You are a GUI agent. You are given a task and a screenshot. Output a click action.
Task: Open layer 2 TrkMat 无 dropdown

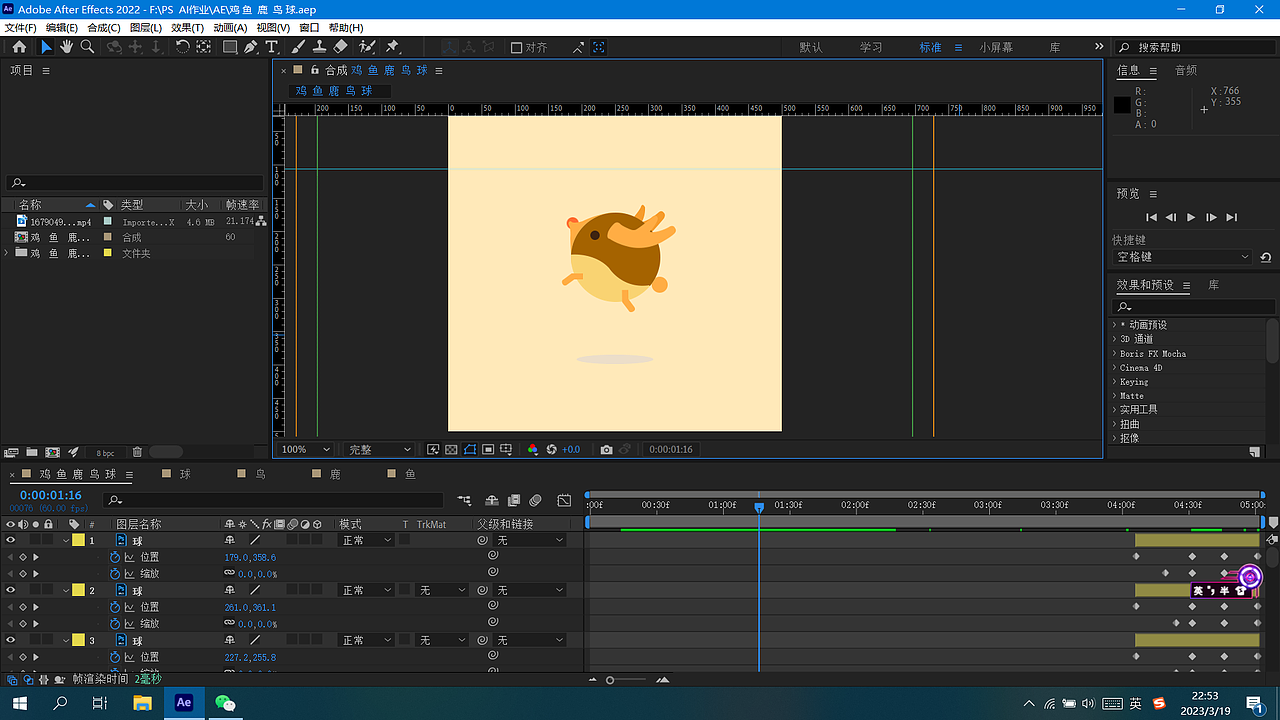click(x=442, y=590)
